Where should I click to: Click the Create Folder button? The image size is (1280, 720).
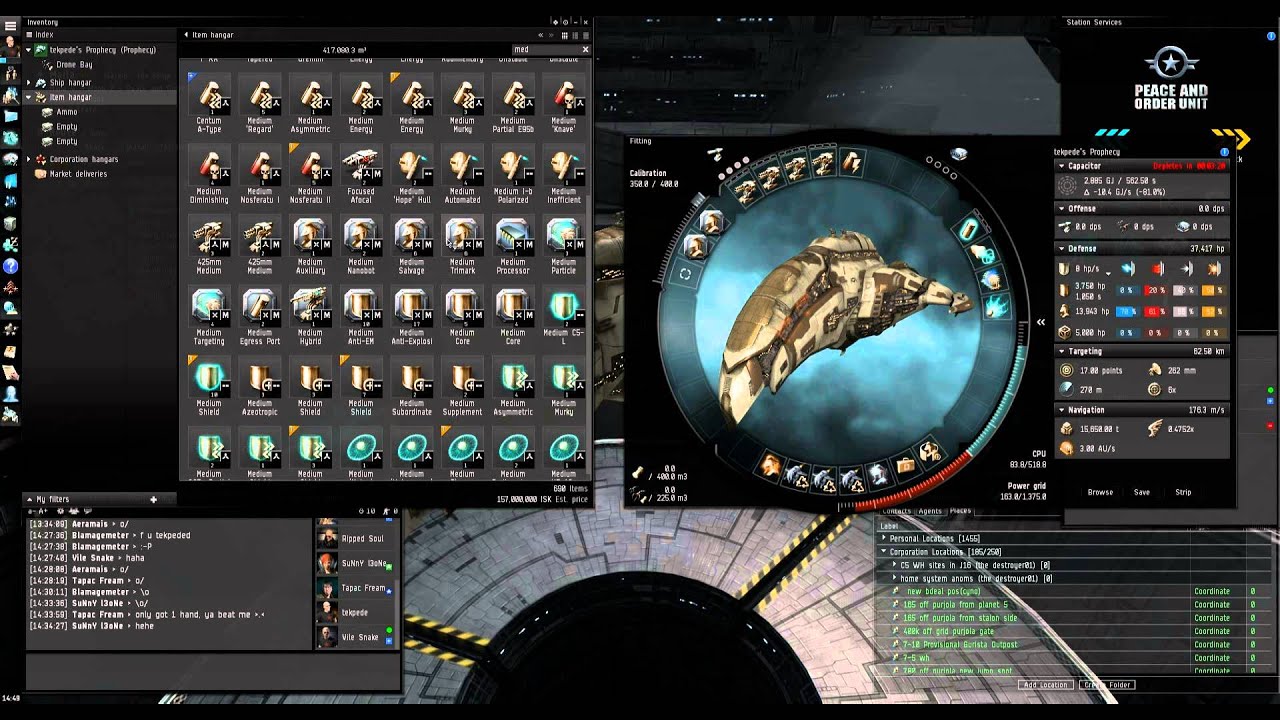1107,685
